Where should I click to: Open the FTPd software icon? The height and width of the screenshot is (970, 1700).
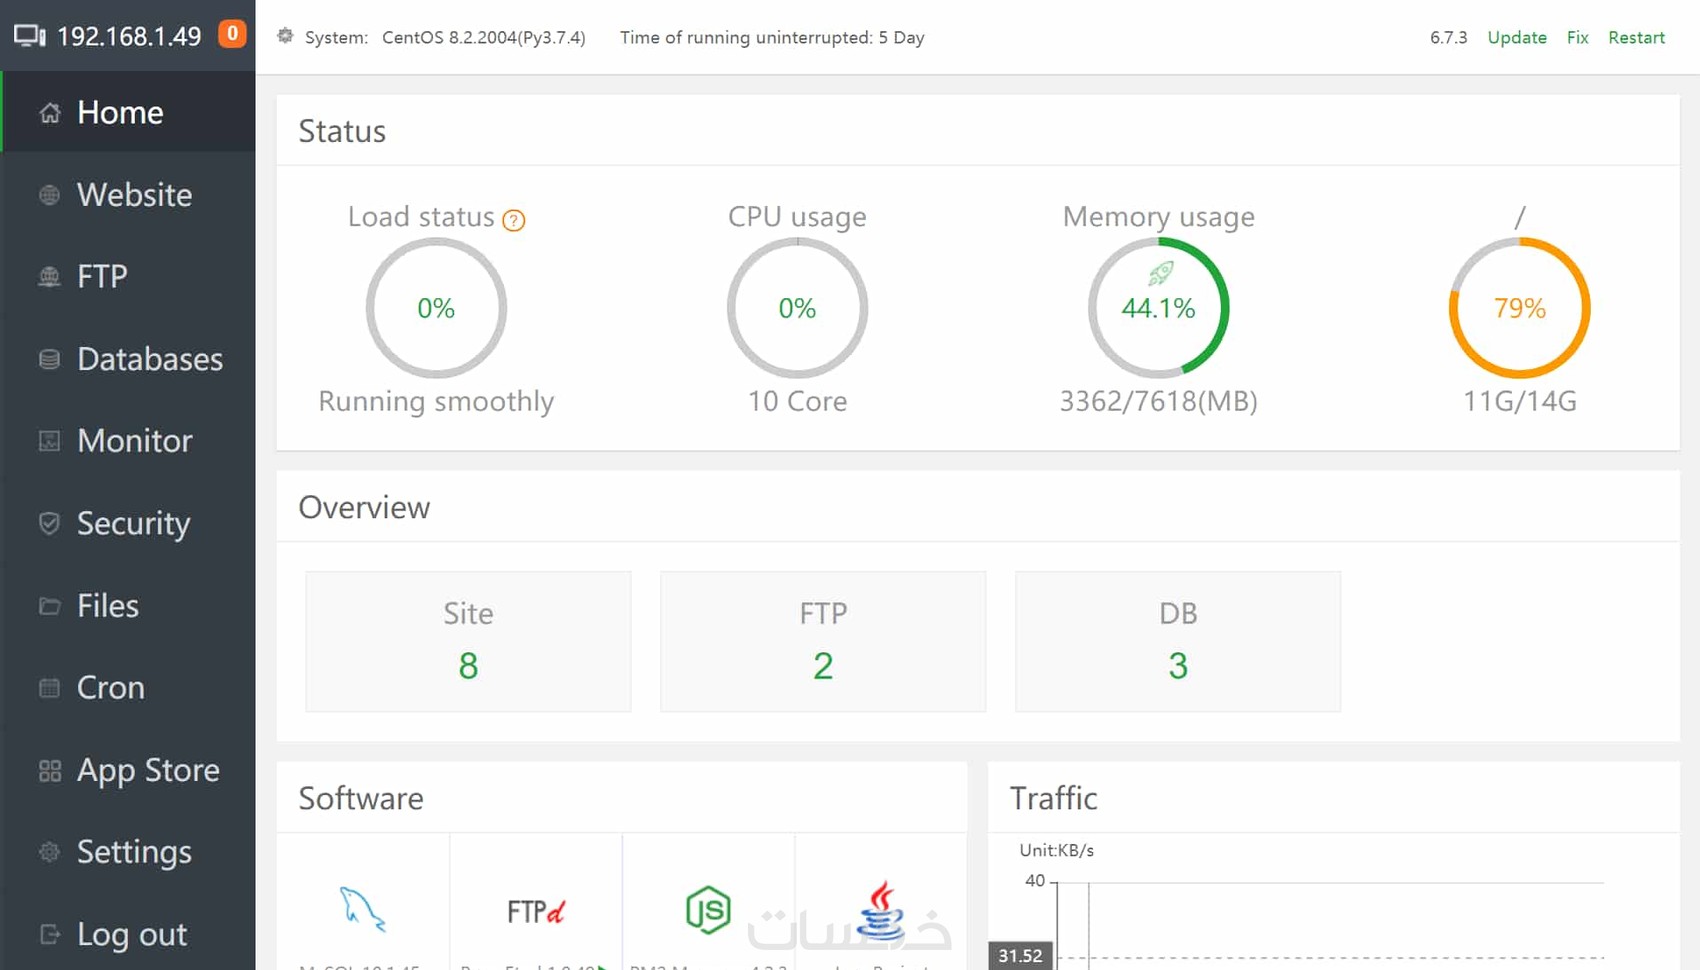[536, 911]
